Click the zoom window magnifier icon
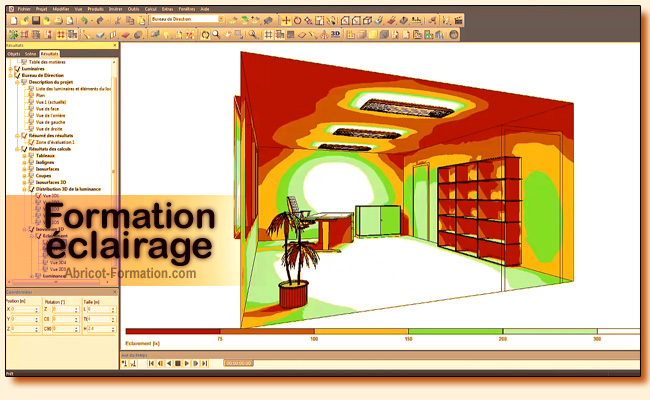This screenshot has width=650, height=400. [x=252, y=35]
